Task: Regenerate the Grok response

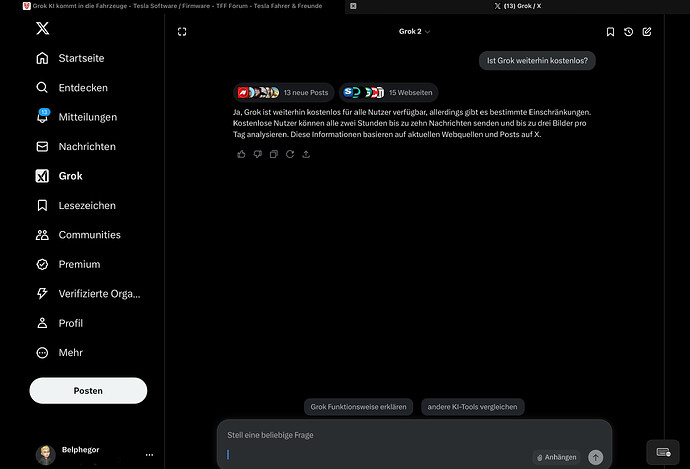Action: tap(290, 154)
